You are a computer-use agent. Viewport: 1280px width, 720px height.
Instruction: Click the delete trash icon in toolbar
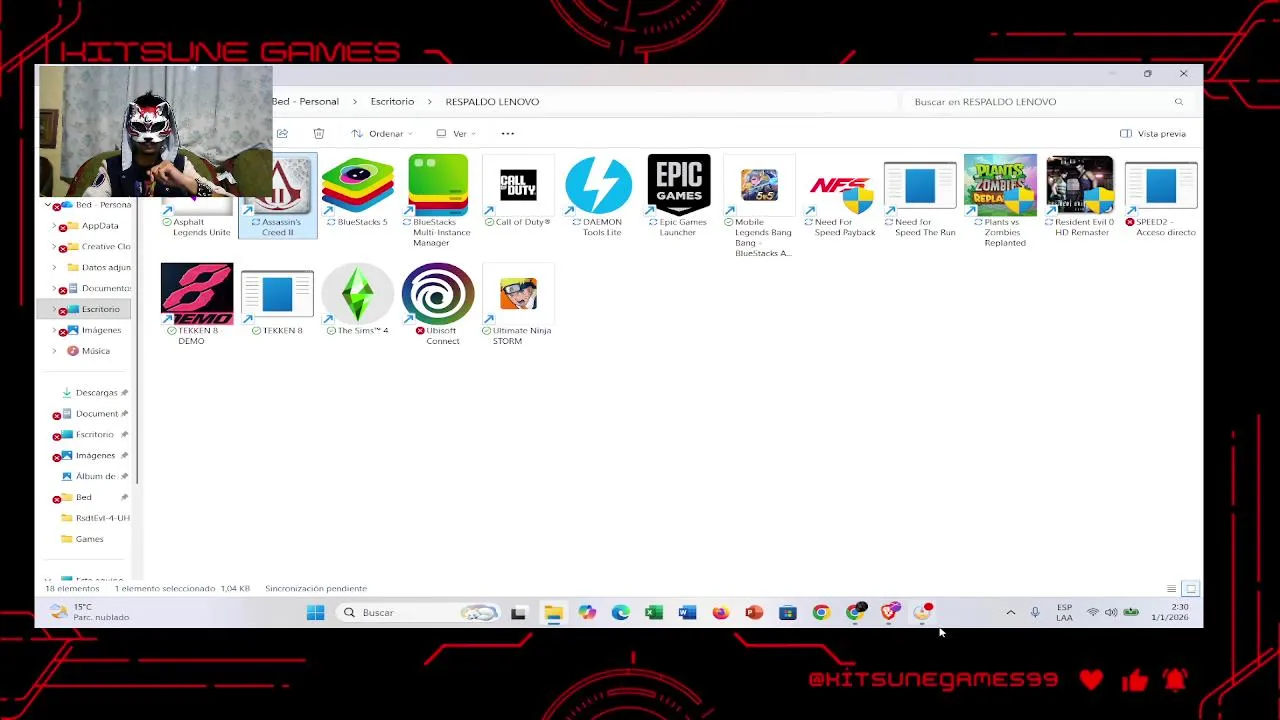(319, 133)
